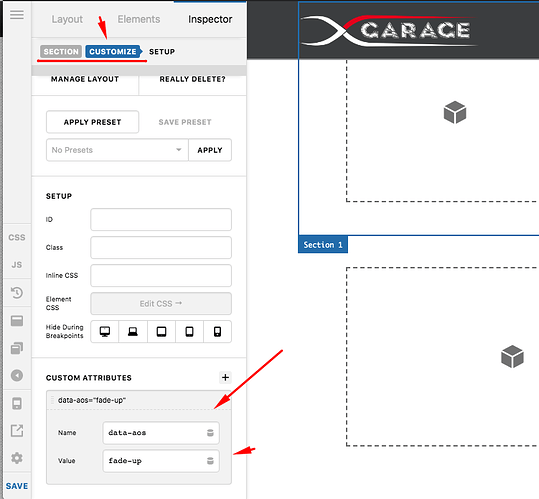Click the database icon in the Name field

[210, 433]
